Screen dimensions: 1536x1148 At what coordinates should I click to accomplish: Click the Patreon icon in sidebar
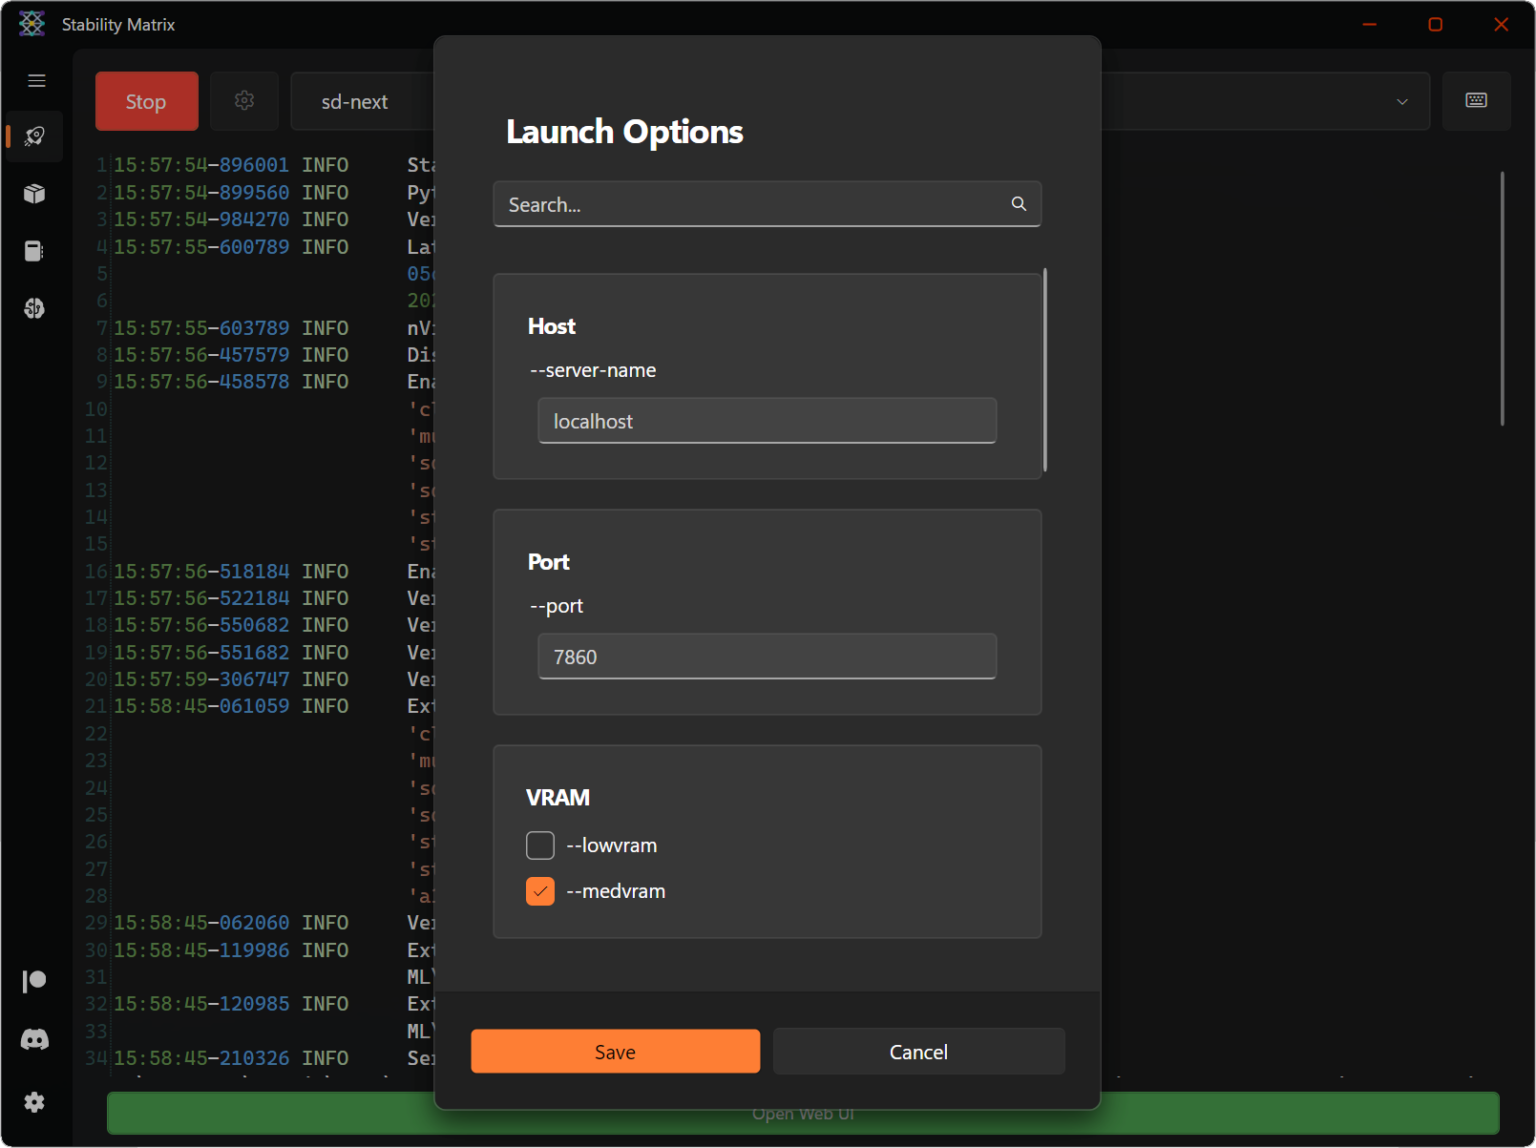(x=35, y=981)
